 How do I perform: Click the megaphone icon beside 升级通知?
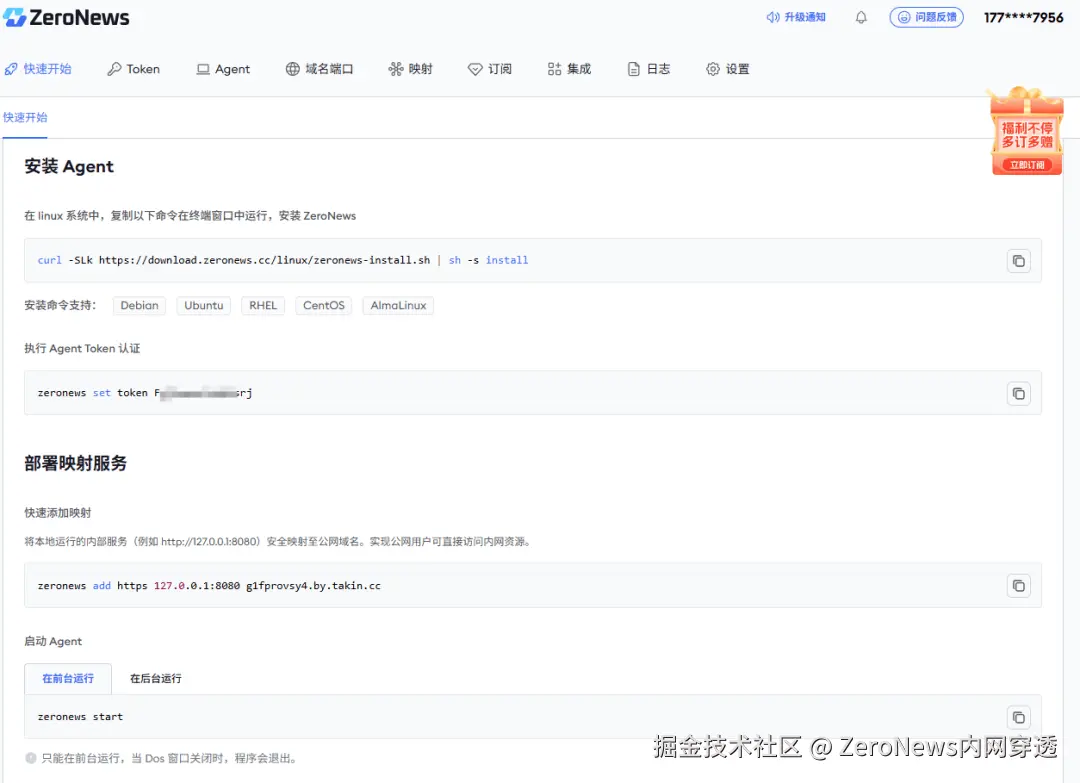pyautogui.click(x=773, y=17)
